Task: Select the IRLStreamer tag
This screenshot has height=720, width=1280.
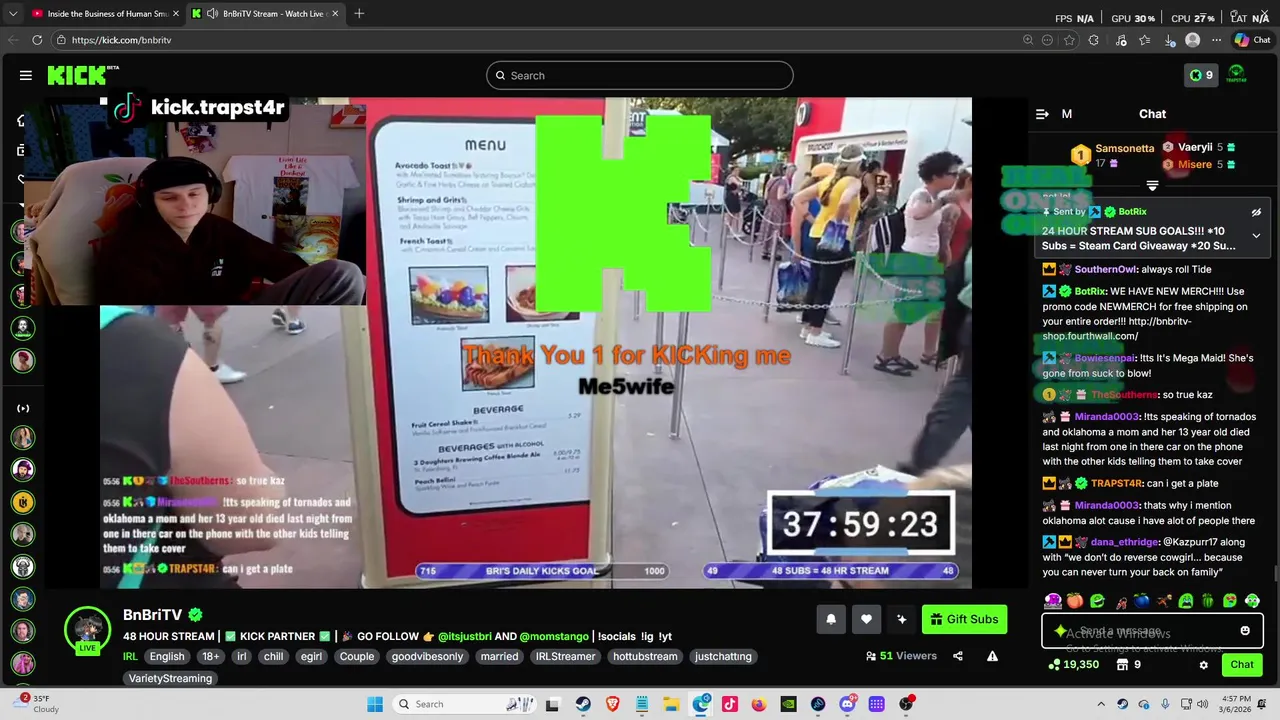Action: pos(566,657)
